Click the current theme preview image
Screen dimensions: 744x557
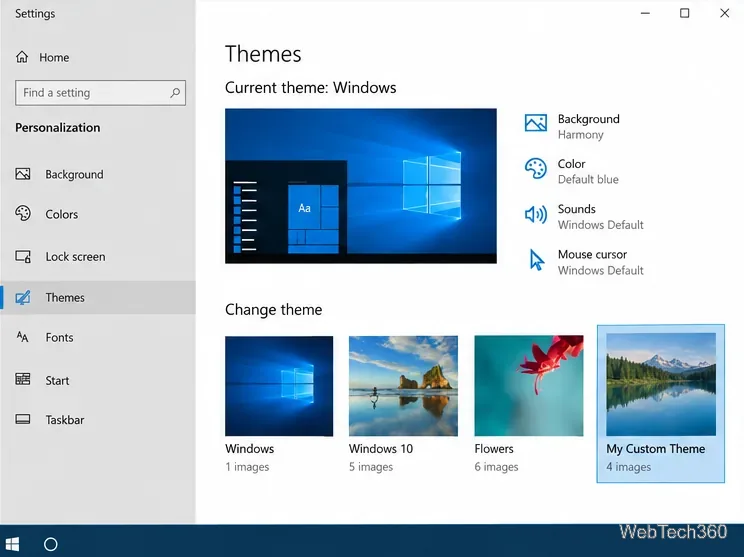click(361, 186)
